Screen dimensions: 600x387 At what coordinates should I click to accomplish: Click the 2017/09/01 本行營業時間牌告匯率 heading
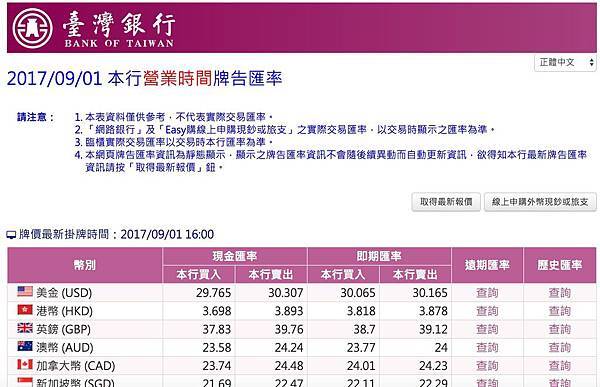145,78
